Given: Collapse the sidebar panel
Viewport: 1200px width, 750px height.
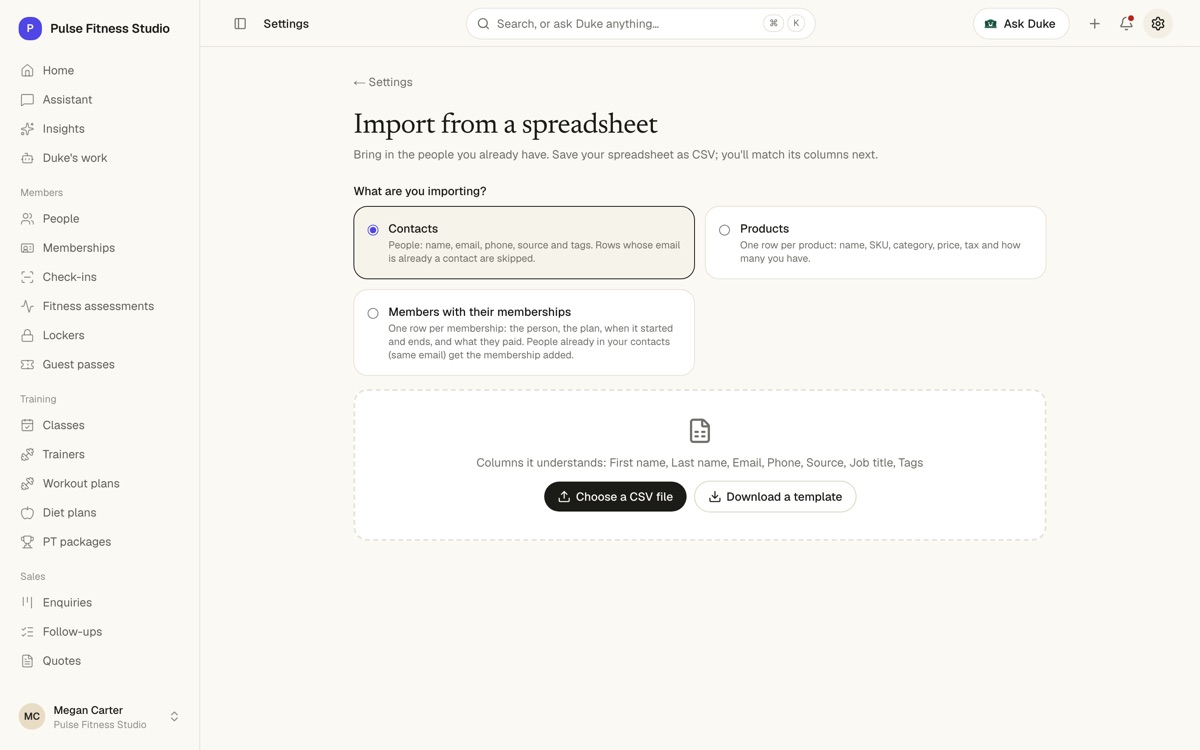Looking at the screenshot, I should (240, 24).
